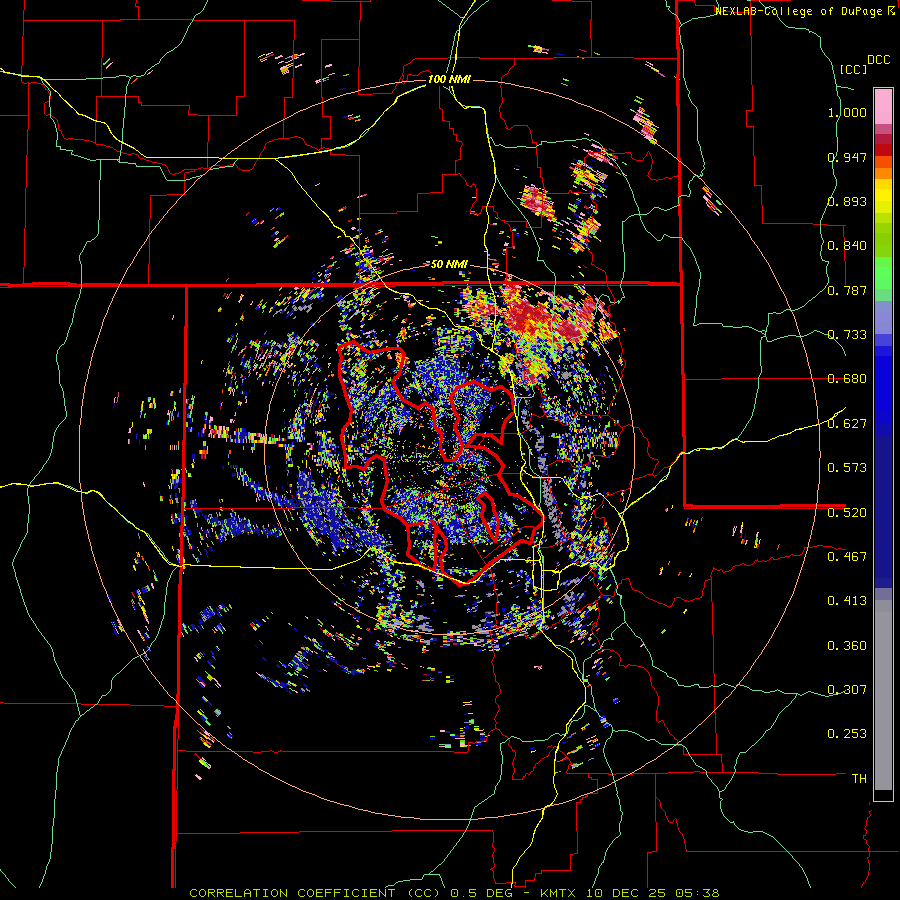Image resolution: width=900 pixels, height=900 pixels.
Task: Select the 0.680 scale value
Action: (847, 379)
